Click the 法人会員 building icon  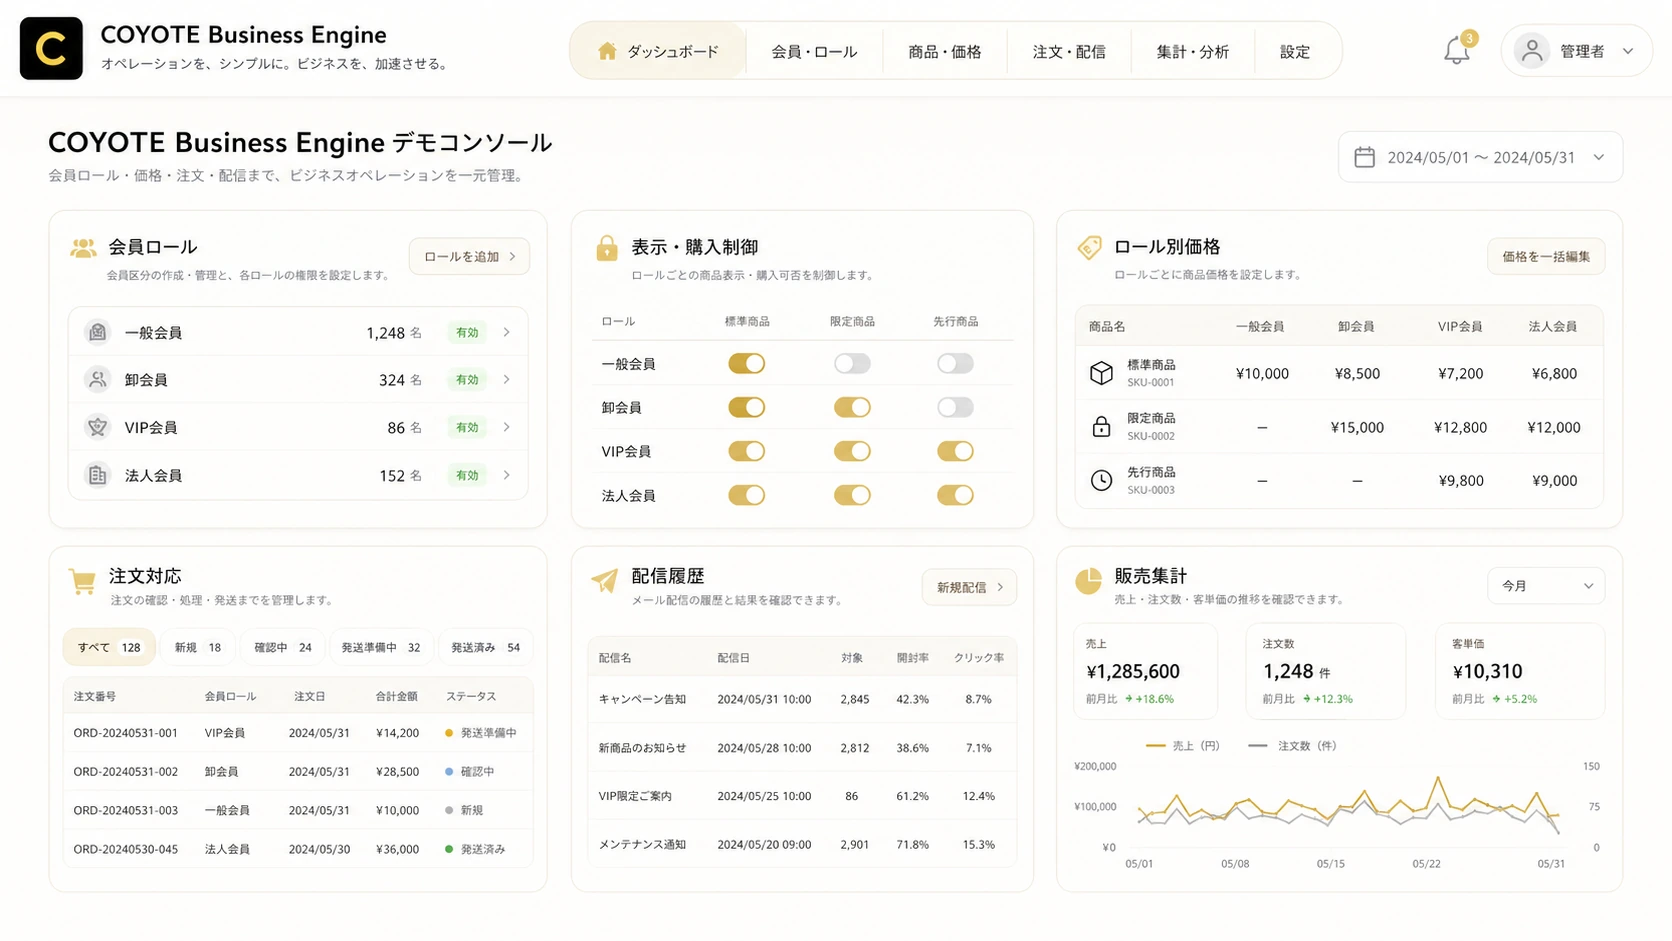[x=97, y=475]
